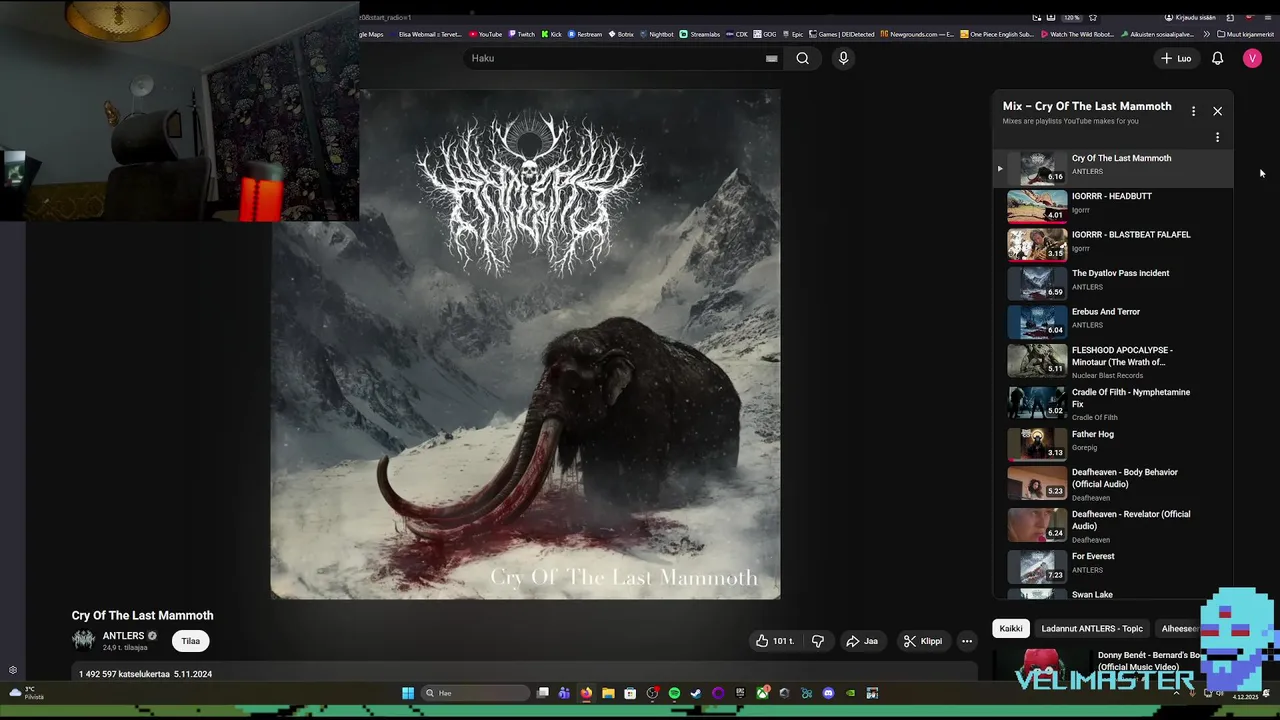Open the ANTLERS channel name link

[x=123, y=636]
